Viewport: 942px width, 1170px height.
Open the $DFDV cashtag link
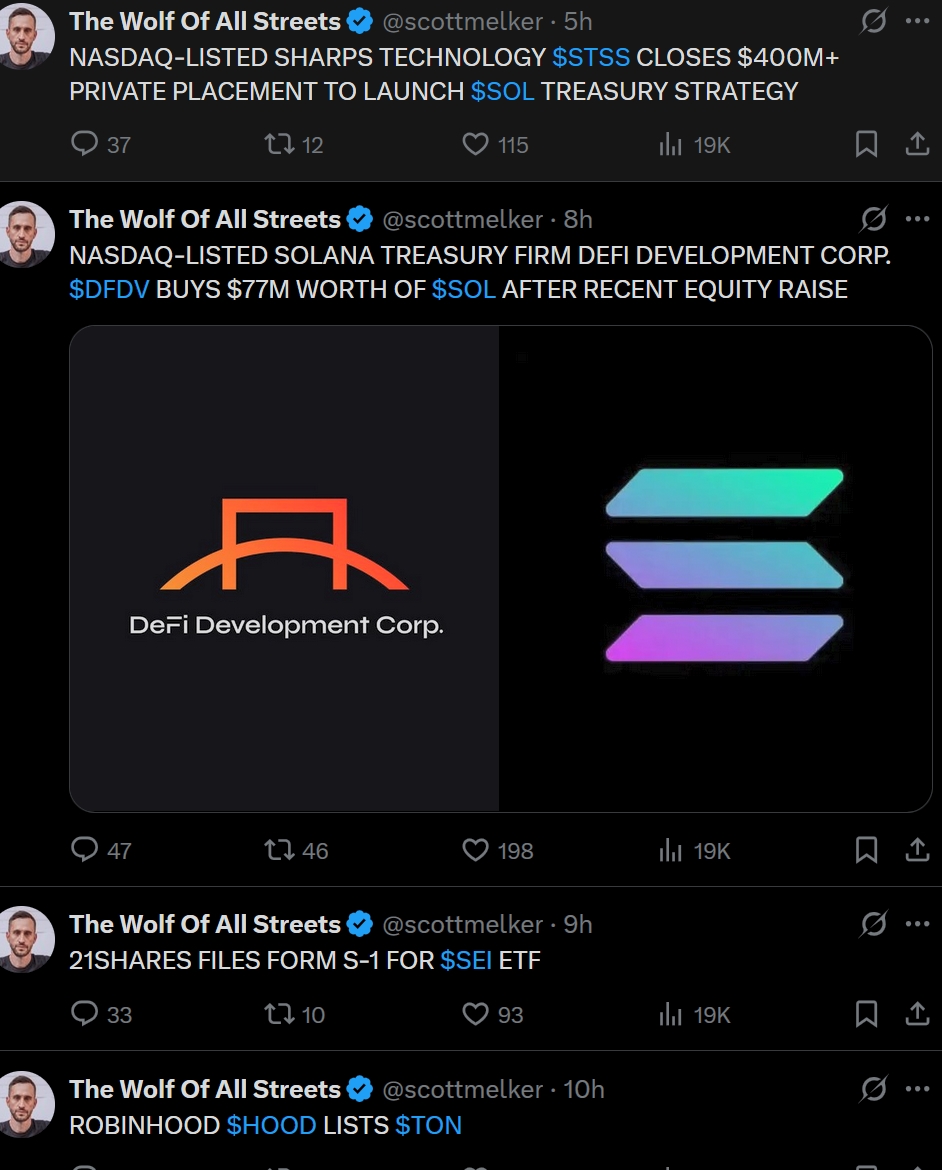pyautogui.click(x=110, y=290)
